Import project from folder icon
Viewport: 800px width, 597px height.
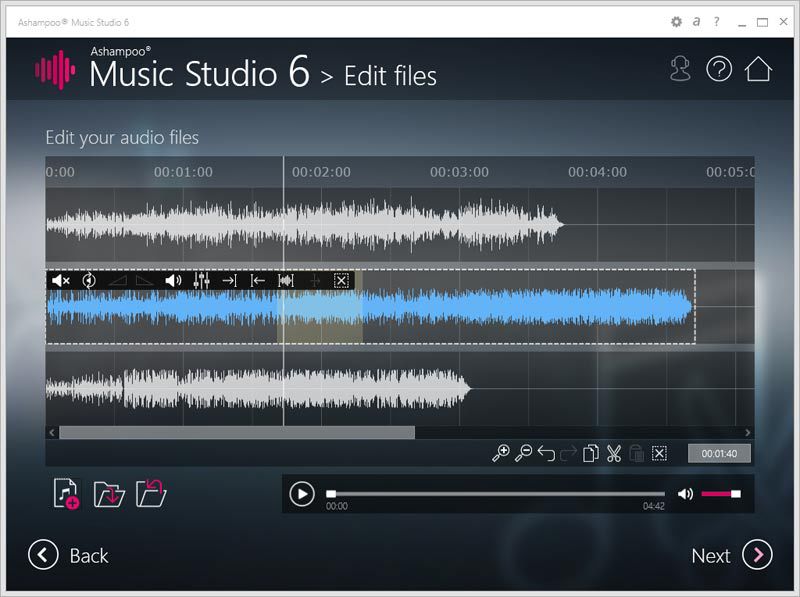tap(109, 494)
